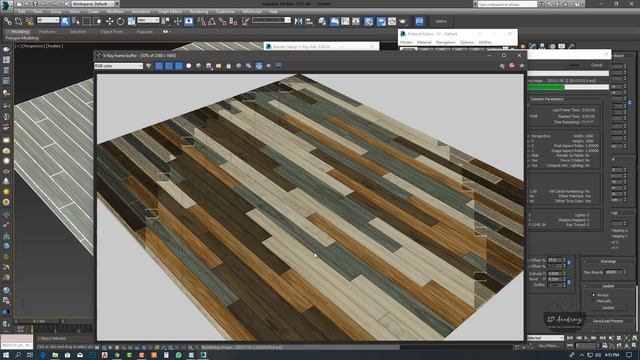Cancel the rendering in progress dialog
The width and height of the screenshot is (640, 360).
[x=597, y=65]
